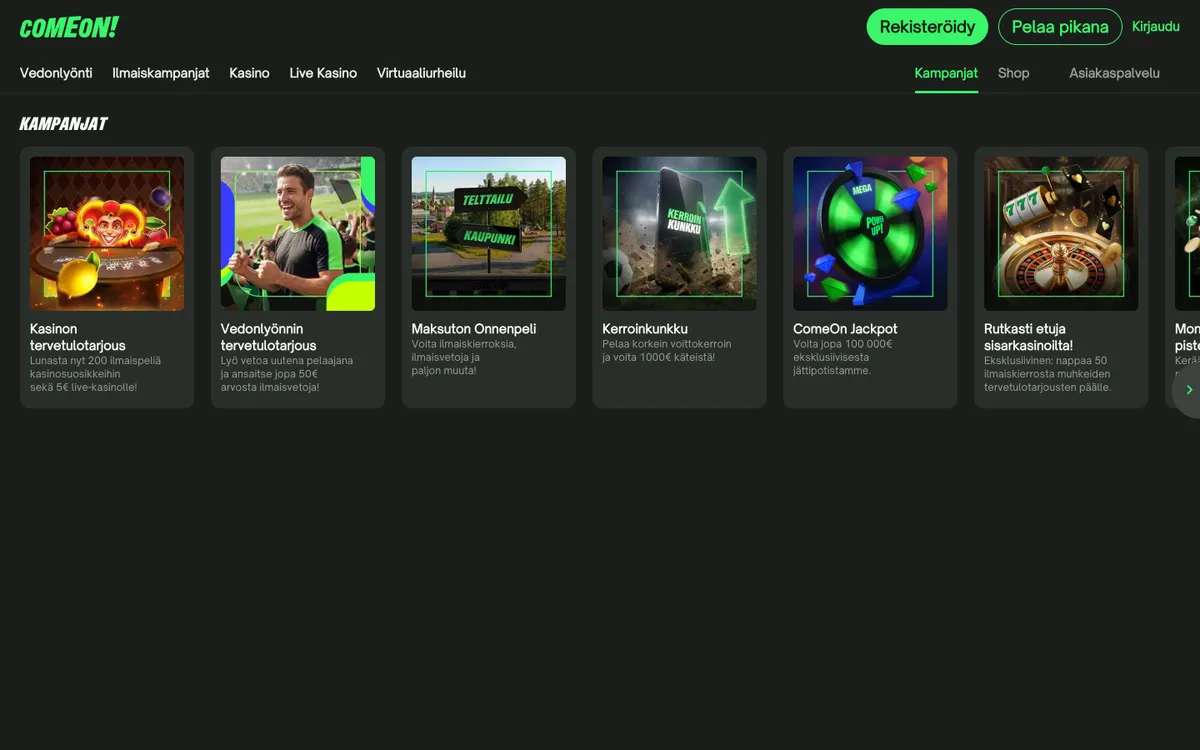
Task: Open the Telttailu Kaupunki signpost image
Action: pyautogui.click(x=489, y=234)
